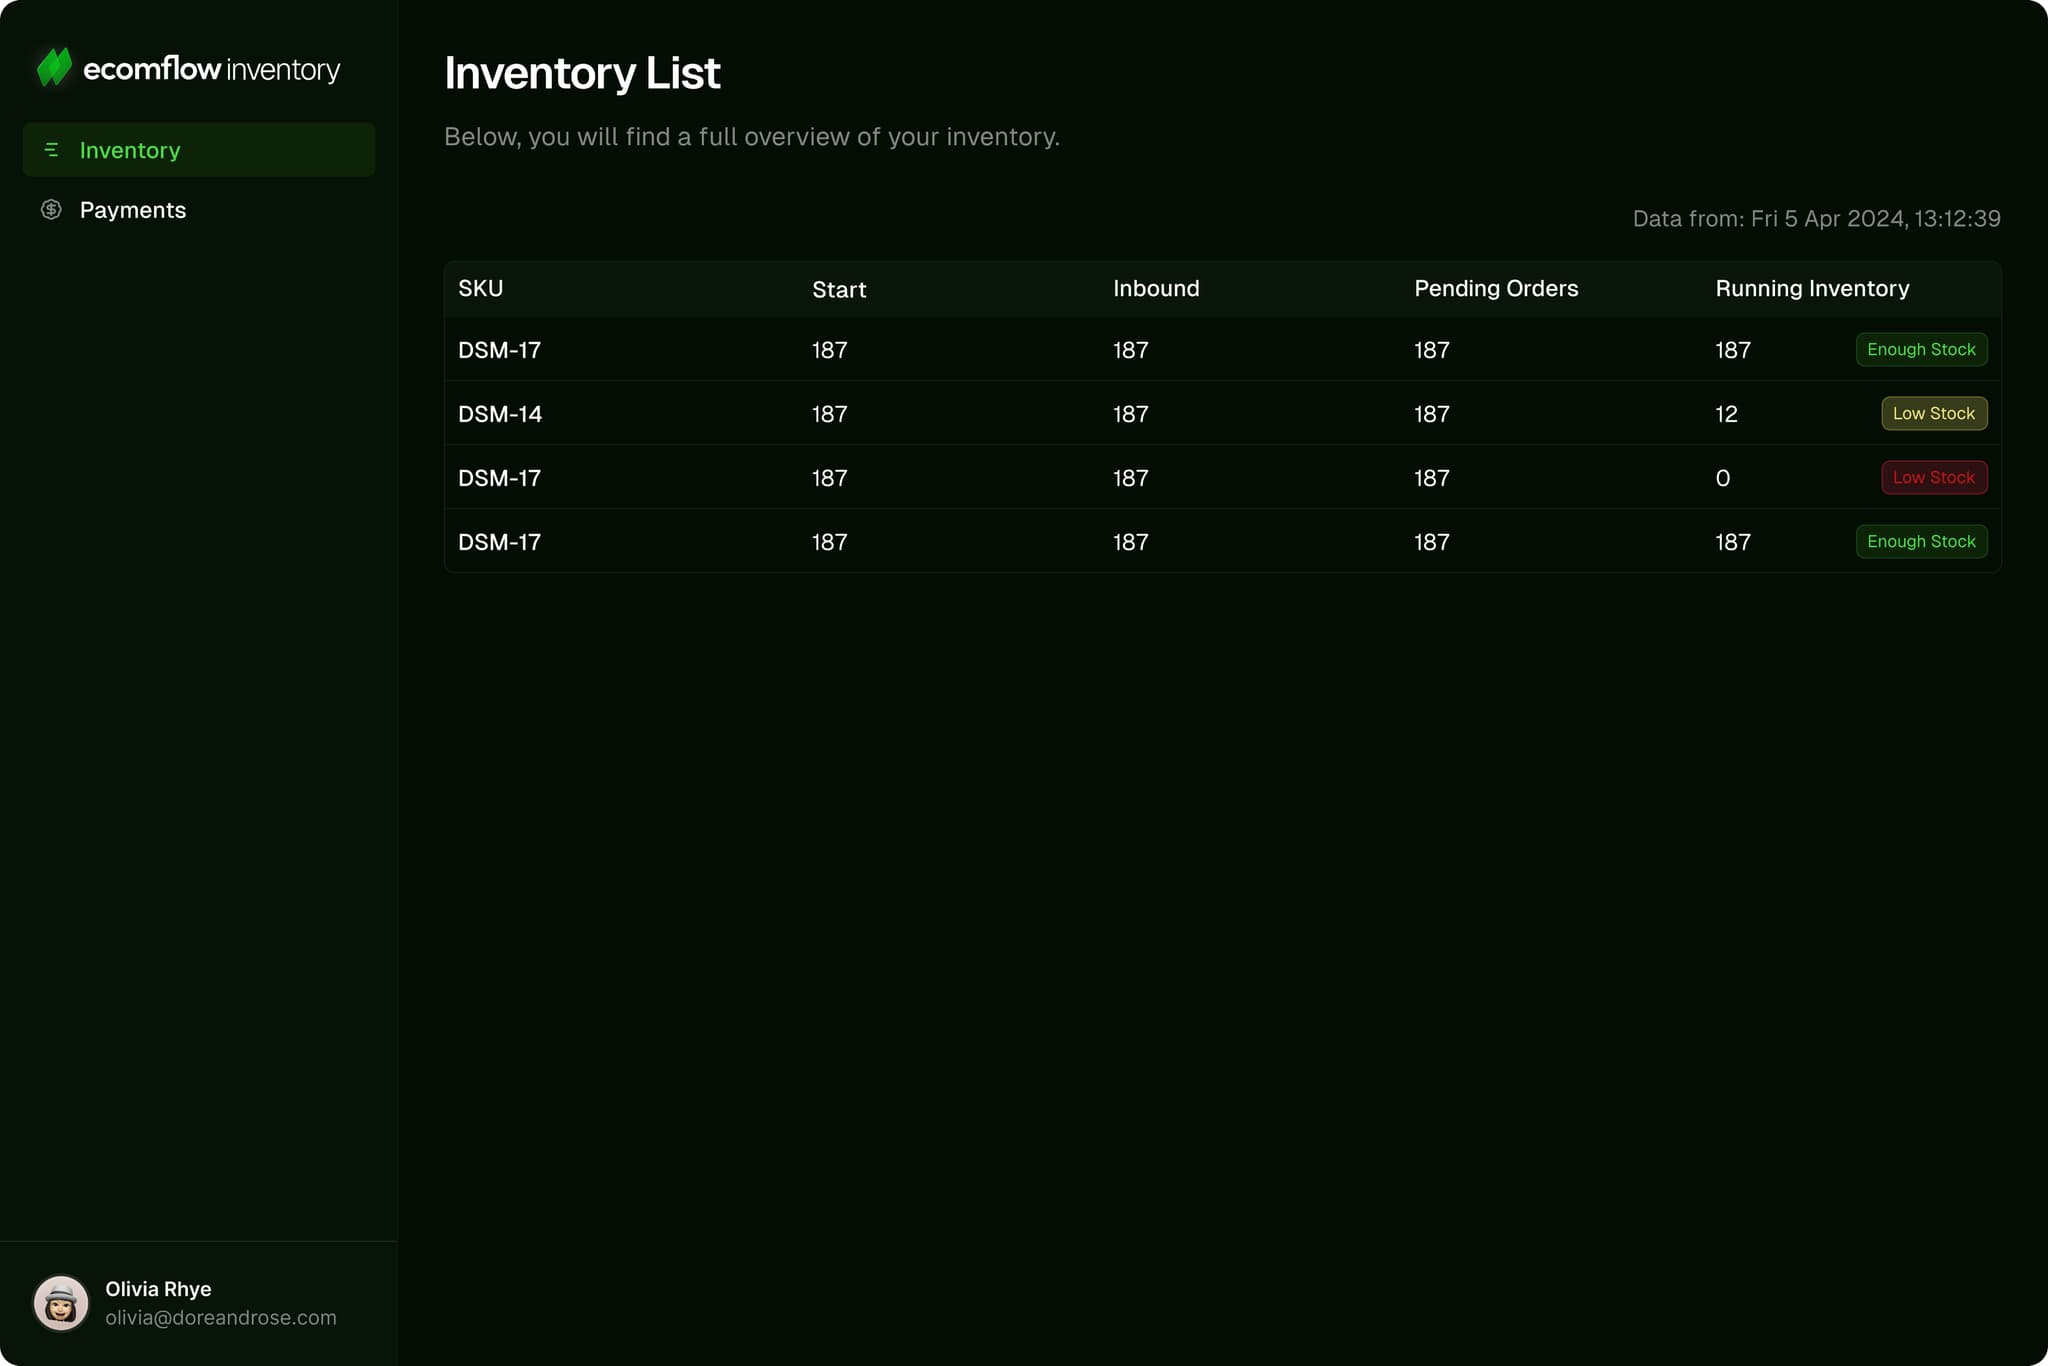This screenshot has height=1366, width=2048.
Task: Click the red Low Stock badge
Action: click(x=1933, y=478)
